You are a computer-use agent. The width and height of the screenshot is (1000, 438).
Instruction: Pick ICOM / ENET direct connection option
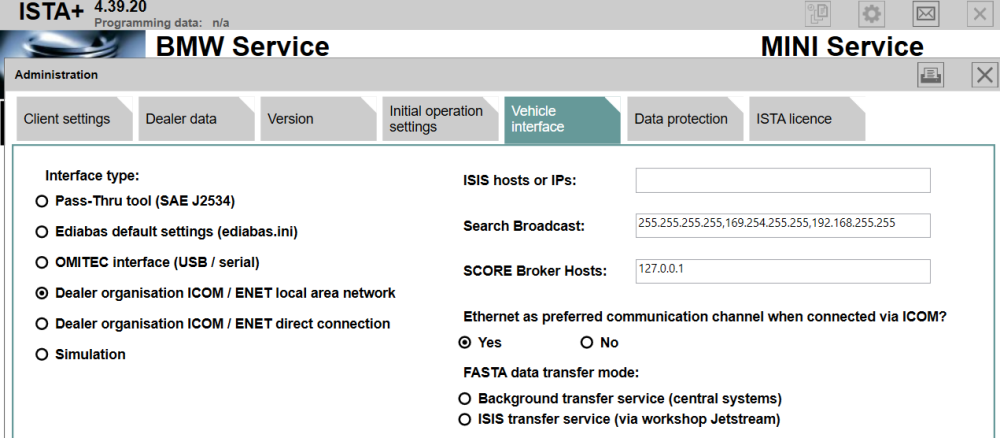coord(42,324)
